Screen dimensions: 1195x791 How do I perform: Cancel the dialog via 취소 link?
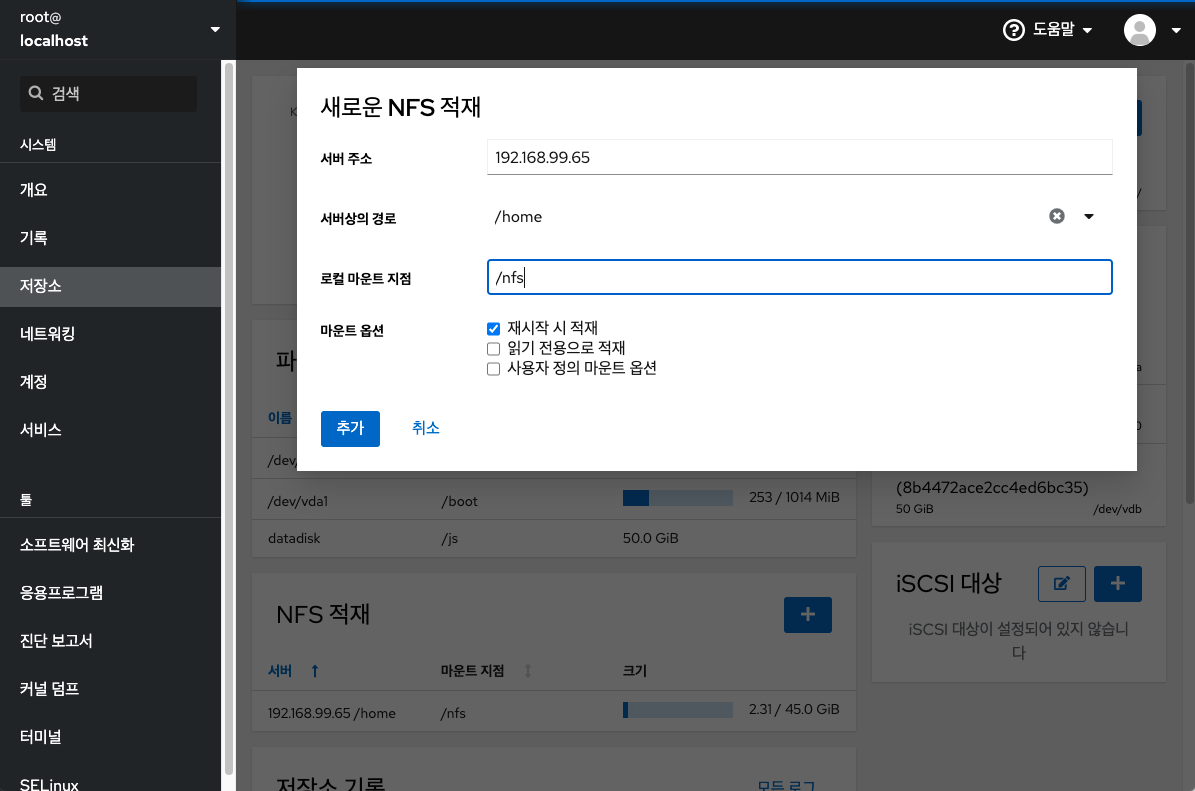[425, 428]
